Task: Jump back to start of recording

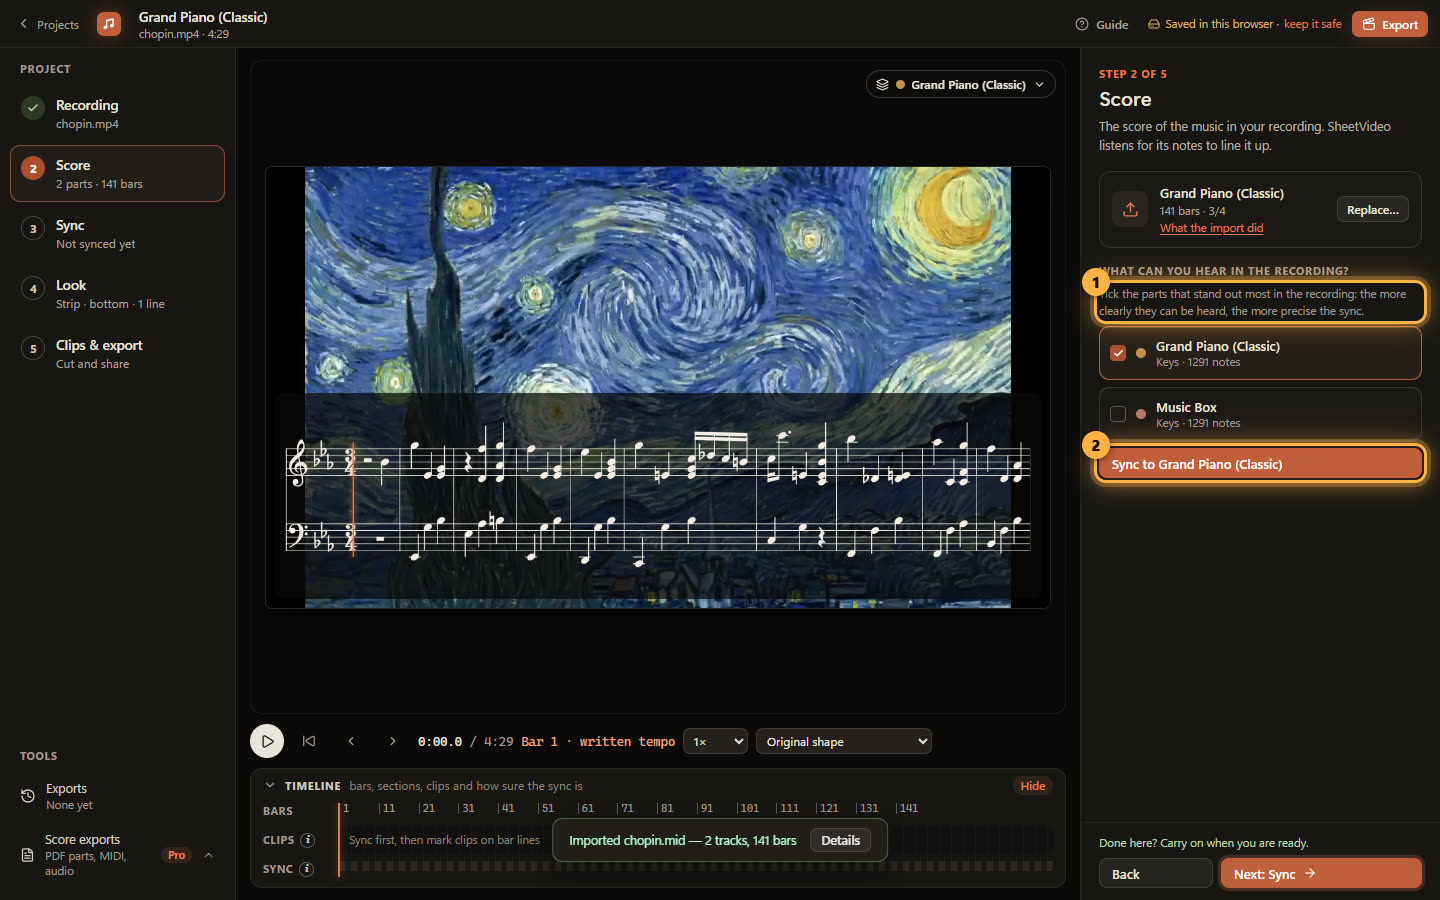Action: (309, 741)
